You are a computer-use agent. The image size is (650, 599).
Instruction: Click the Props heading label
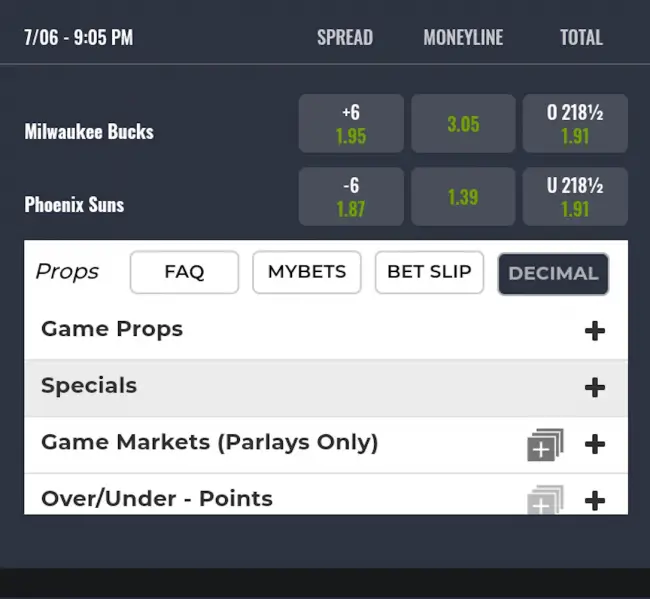67,271
